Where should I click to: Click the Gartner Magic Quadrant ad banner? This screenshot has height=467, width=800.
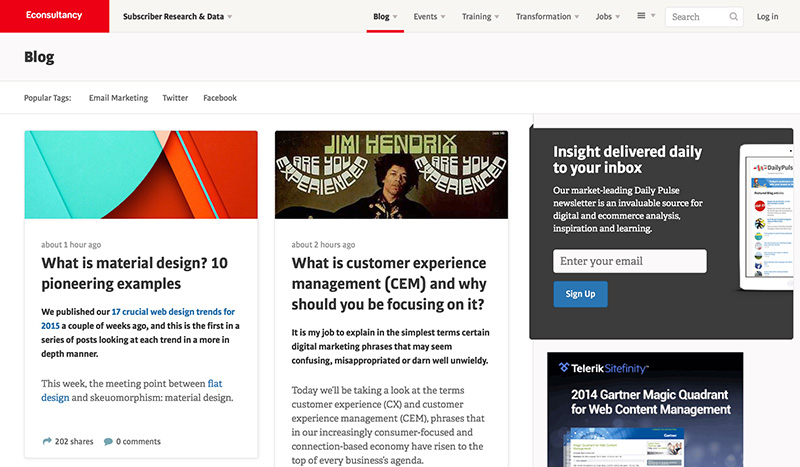(645, 410)
